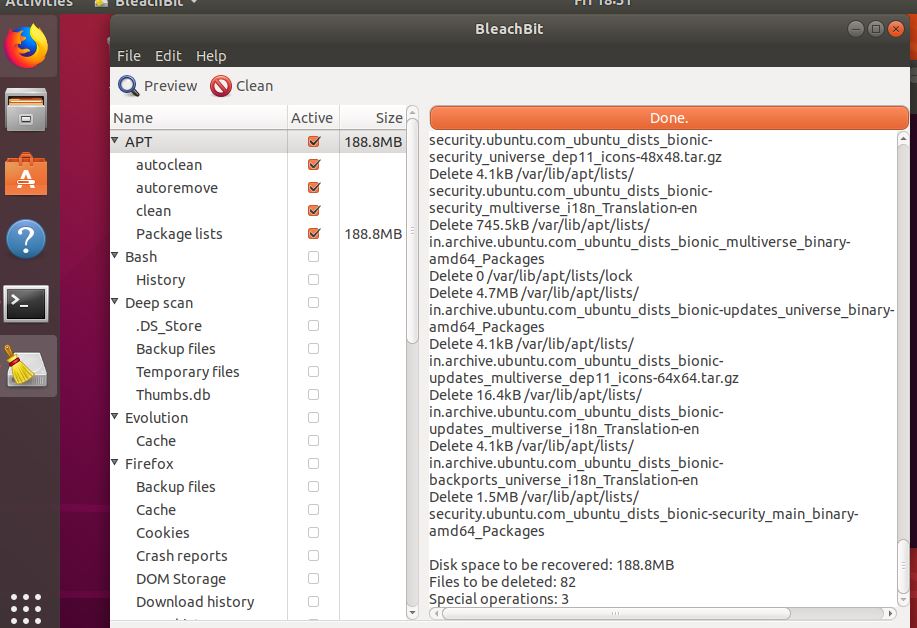Select the Temporary files row
This screenshot has width=917, height=628.
pyautogui.click(x=257, y=372)
